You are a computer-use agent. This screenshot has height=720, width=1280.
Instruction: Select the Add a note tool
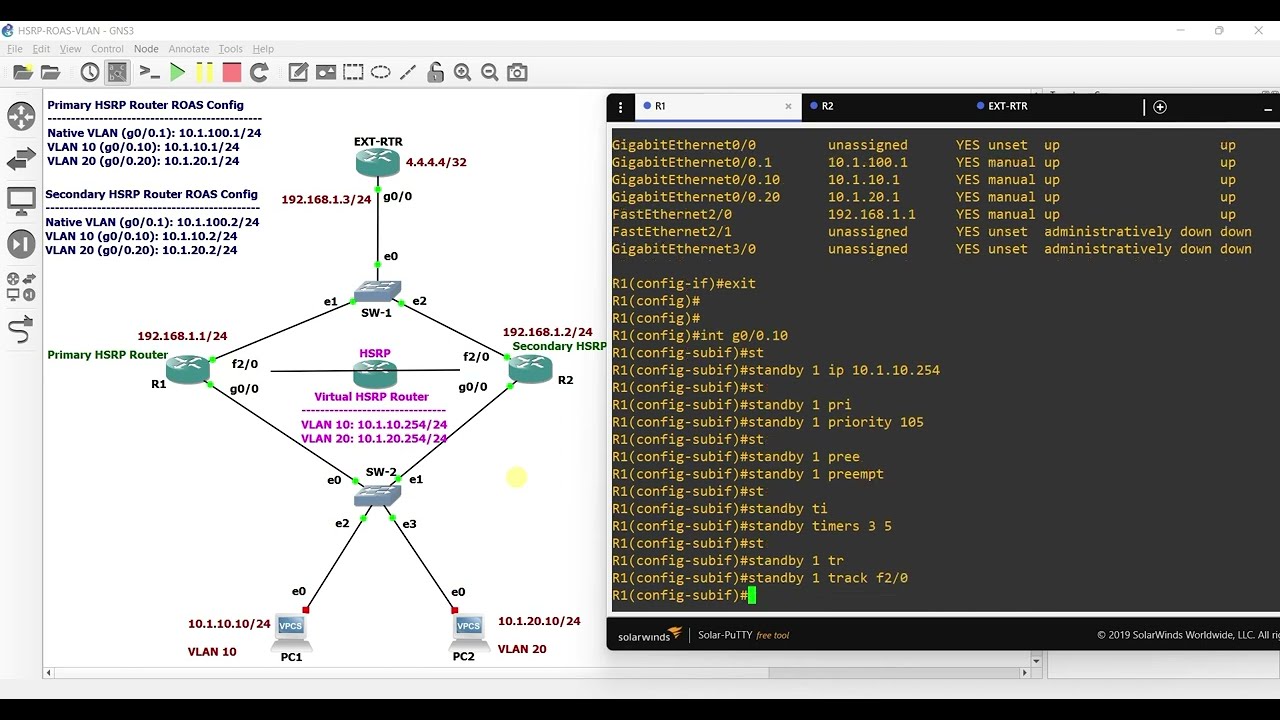tap(298, 72)
